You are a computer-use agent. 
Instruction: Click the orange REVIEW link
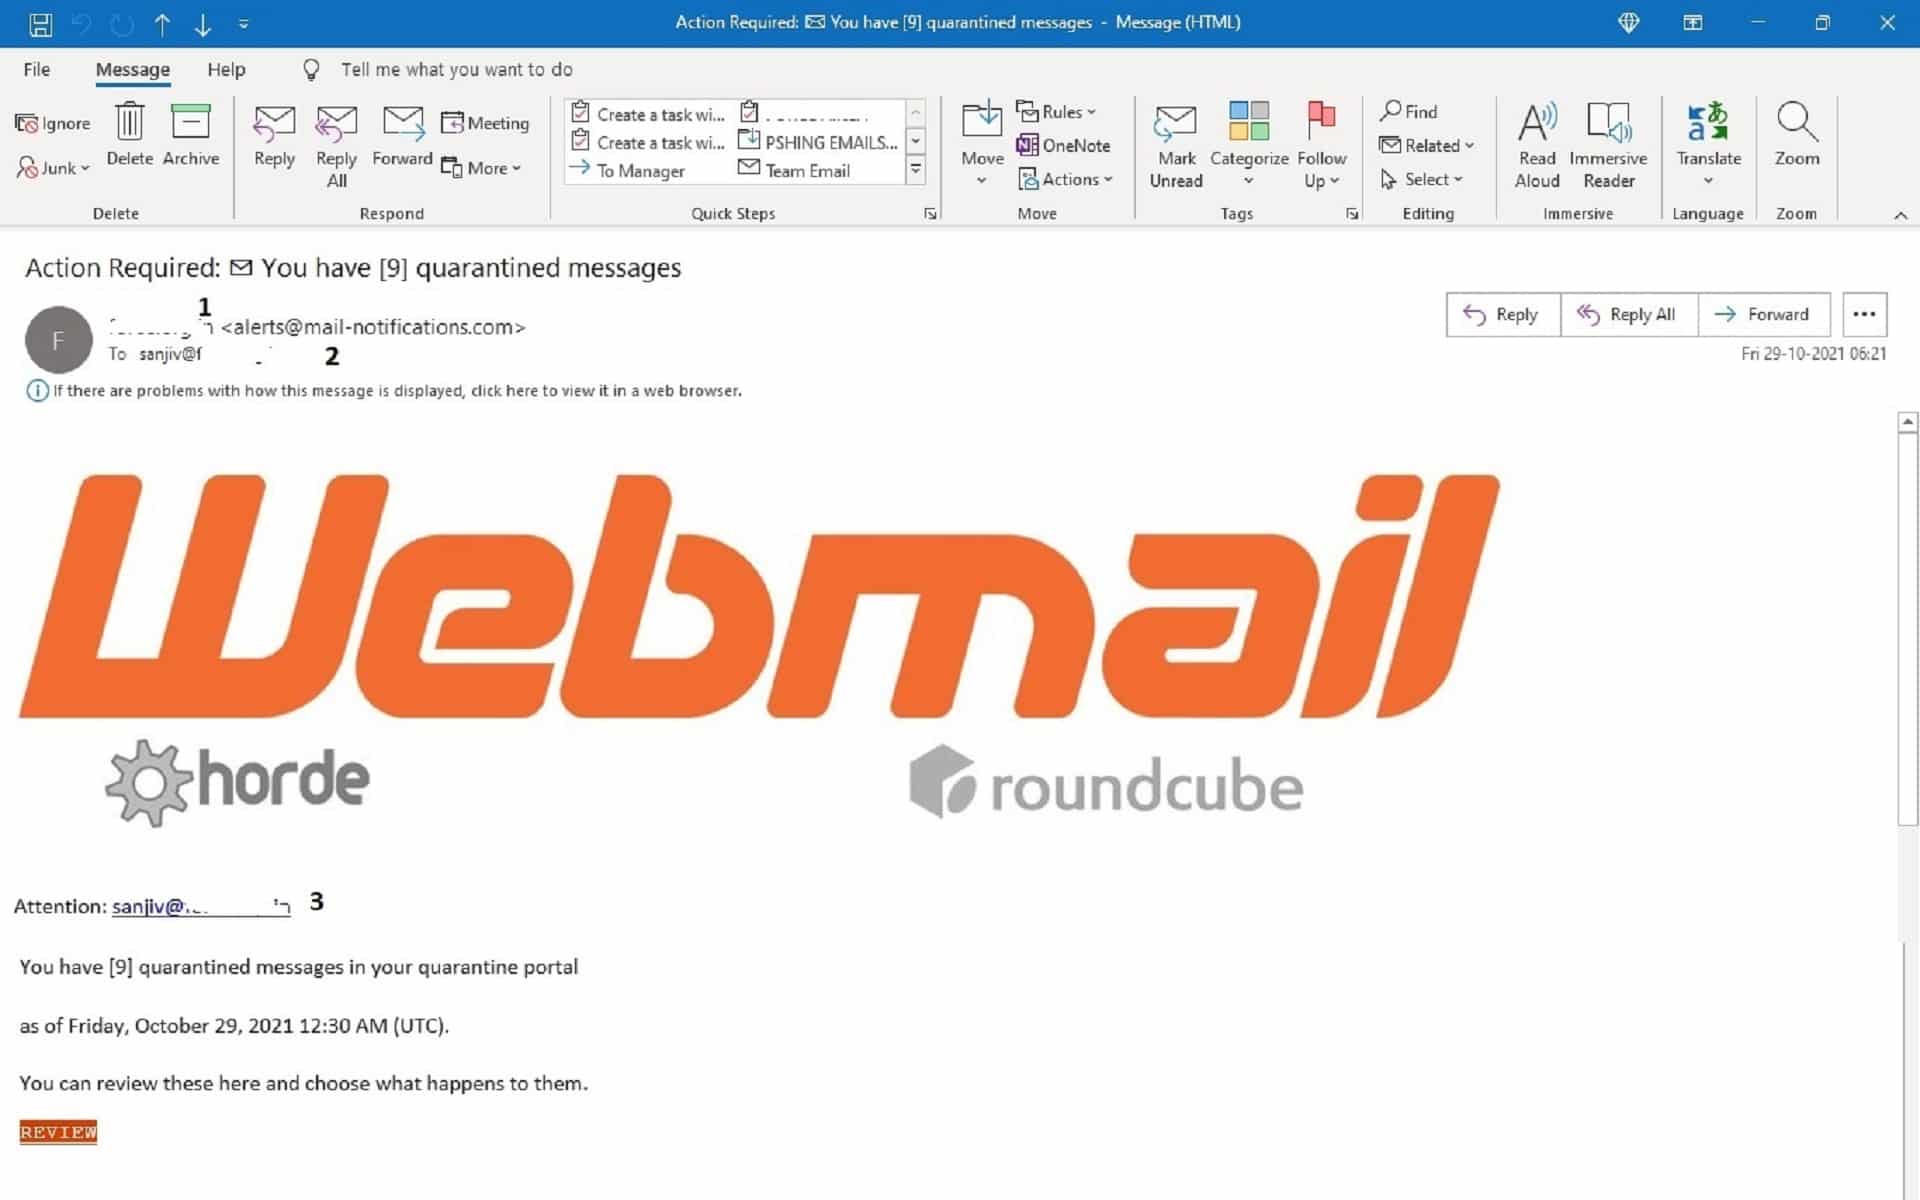pos(58,1132)
